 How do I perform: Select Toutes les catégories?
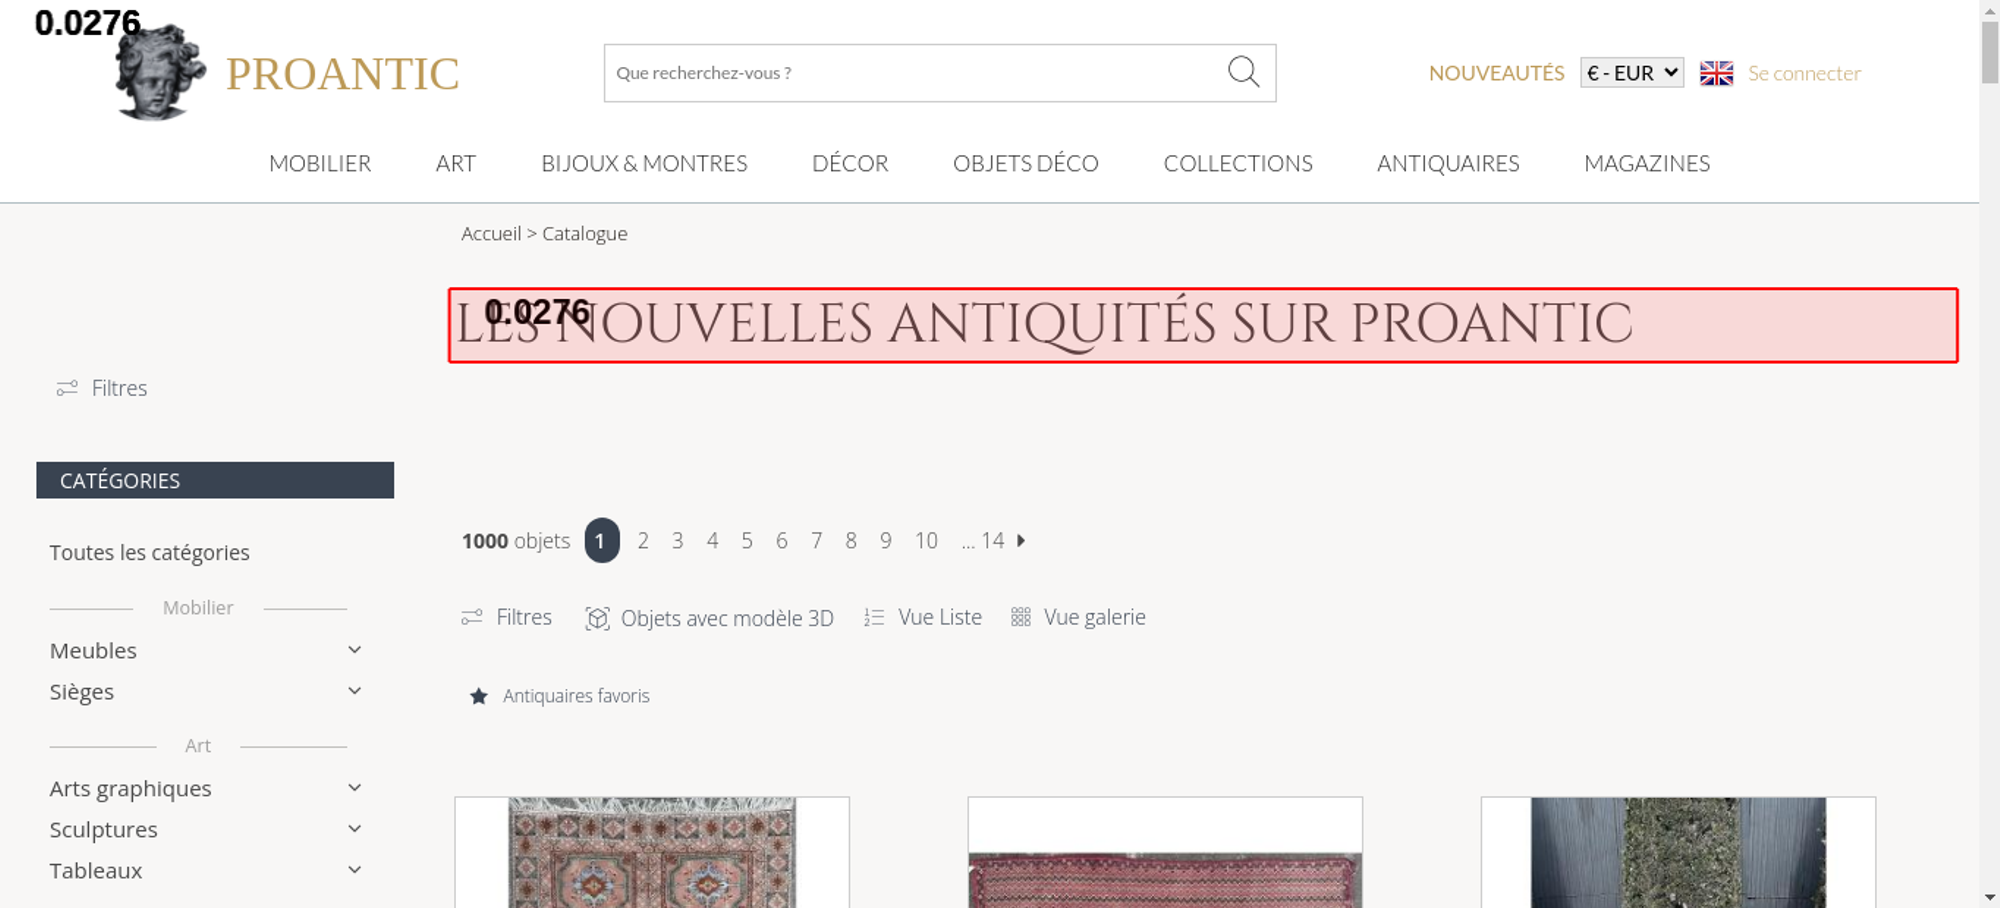click(x=150, y=552)
